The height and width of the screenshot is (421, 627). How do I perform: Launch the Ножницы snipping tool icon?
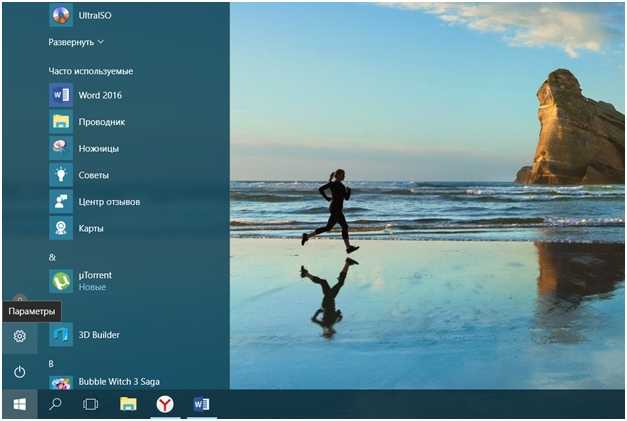click(61, 148)
